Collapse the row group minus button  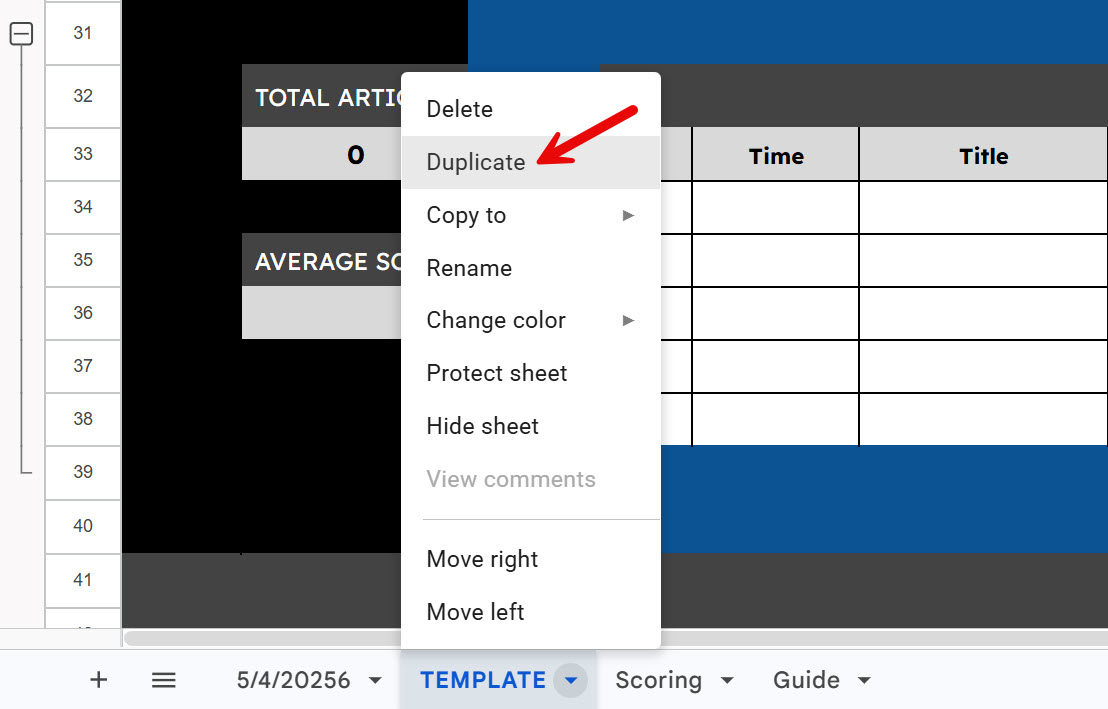(x=21, y=33)
